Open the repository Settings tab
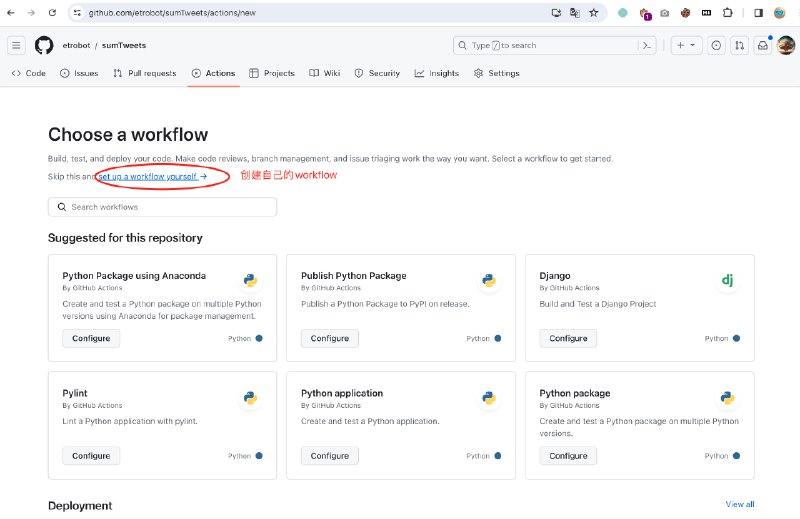800x519 pixels. pos(496,73)
